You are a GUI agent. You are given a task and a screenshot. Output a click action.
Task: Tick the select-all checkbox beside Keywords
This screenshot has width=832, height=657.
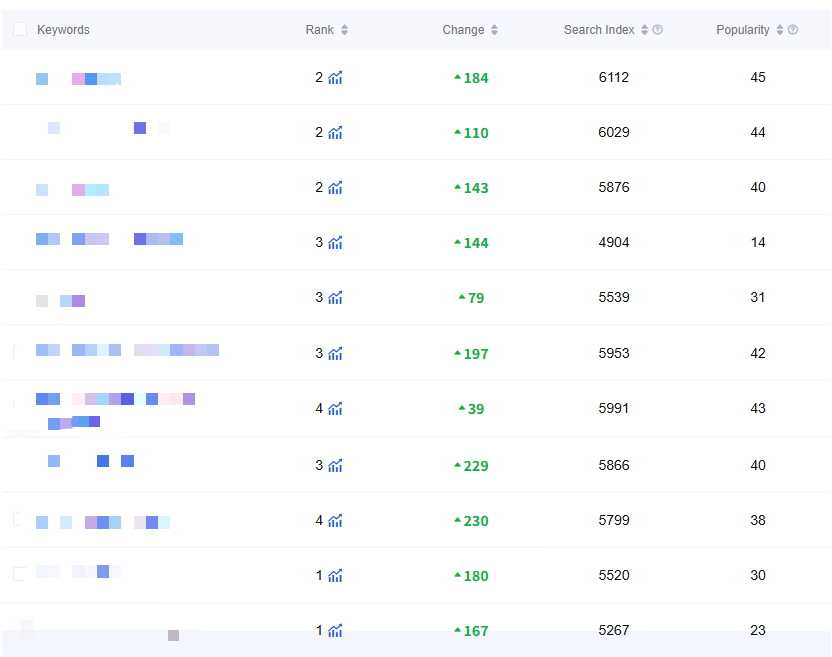(x=20, y=30)
